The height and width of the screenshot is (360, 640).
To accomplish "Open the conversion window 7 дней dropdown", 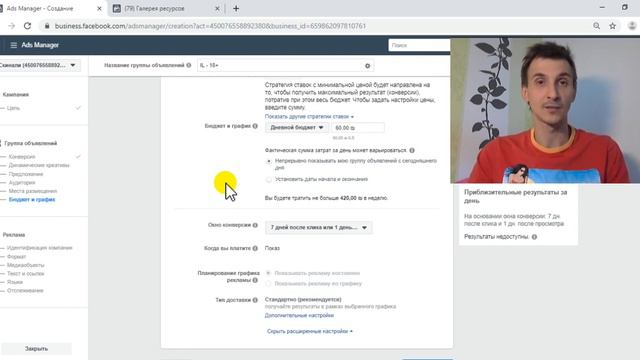I will click(x=318, y=227).
